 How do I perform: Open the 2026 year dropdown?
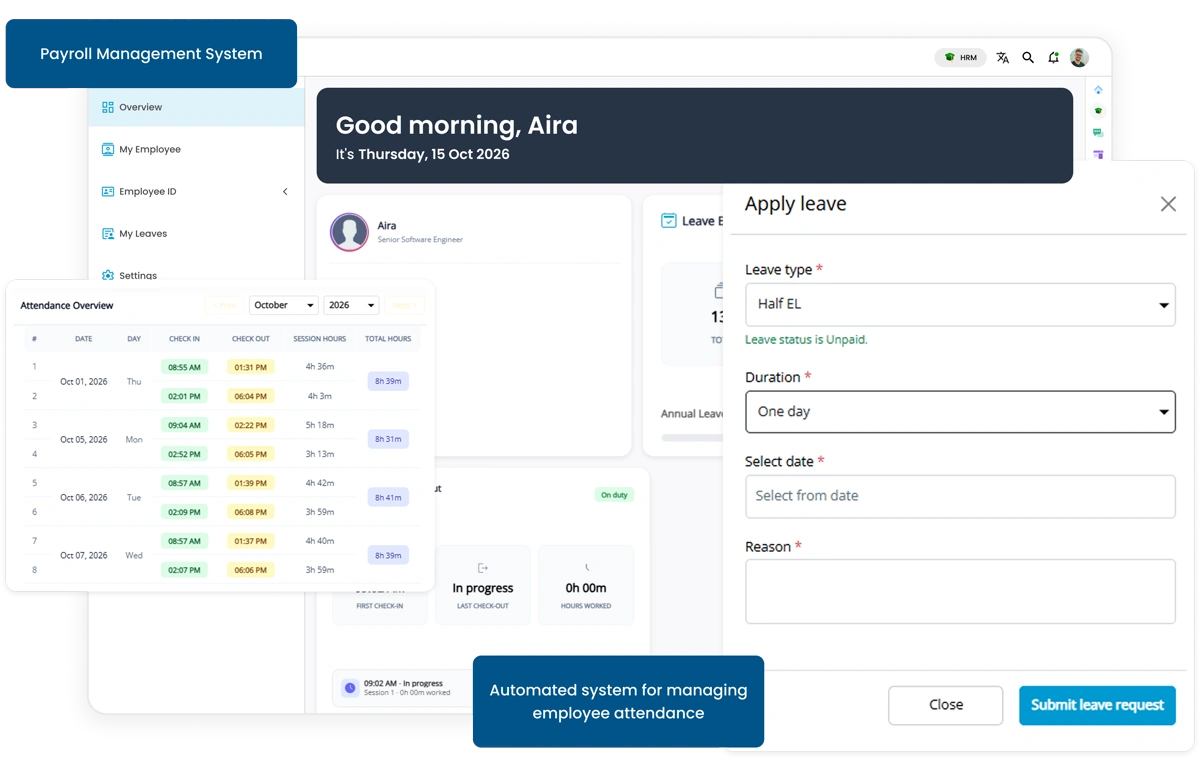click(351, 305)
